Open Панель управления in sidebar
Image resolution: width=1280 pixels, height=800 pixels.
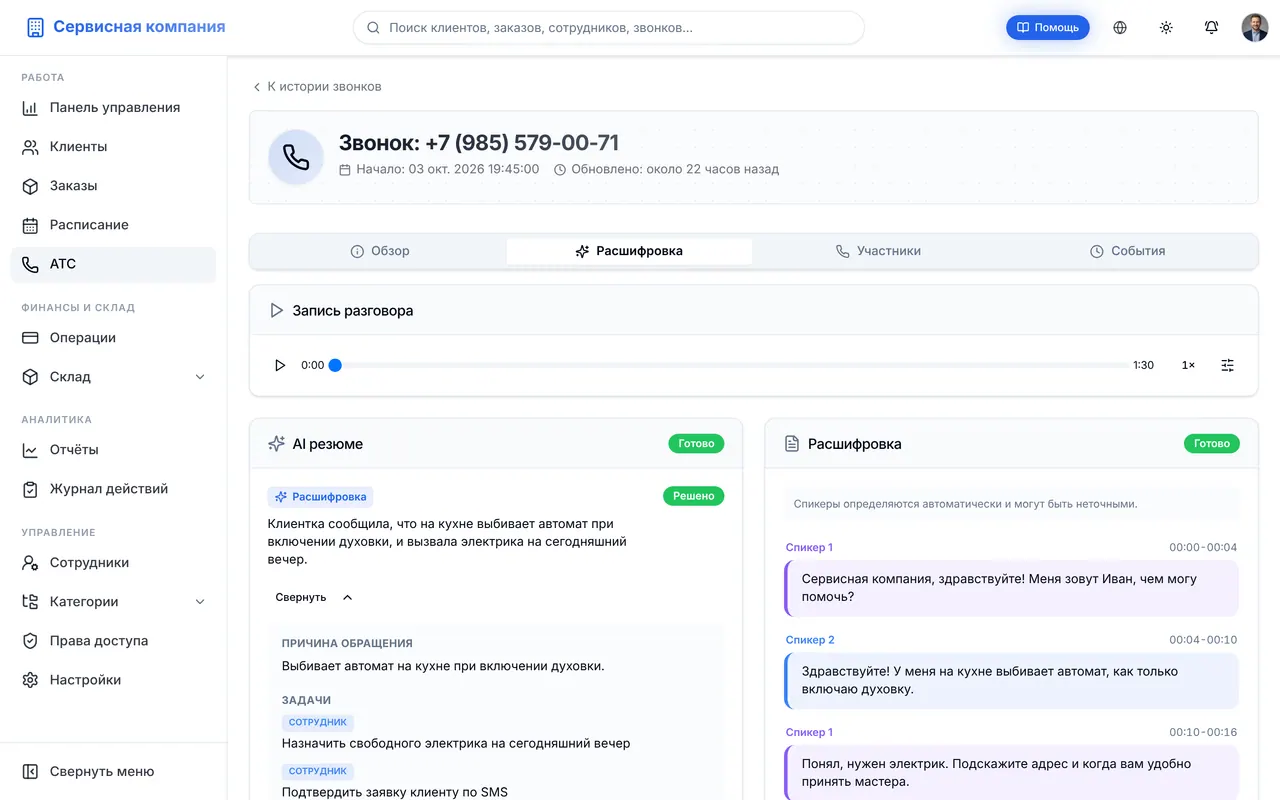click(113, 108)
